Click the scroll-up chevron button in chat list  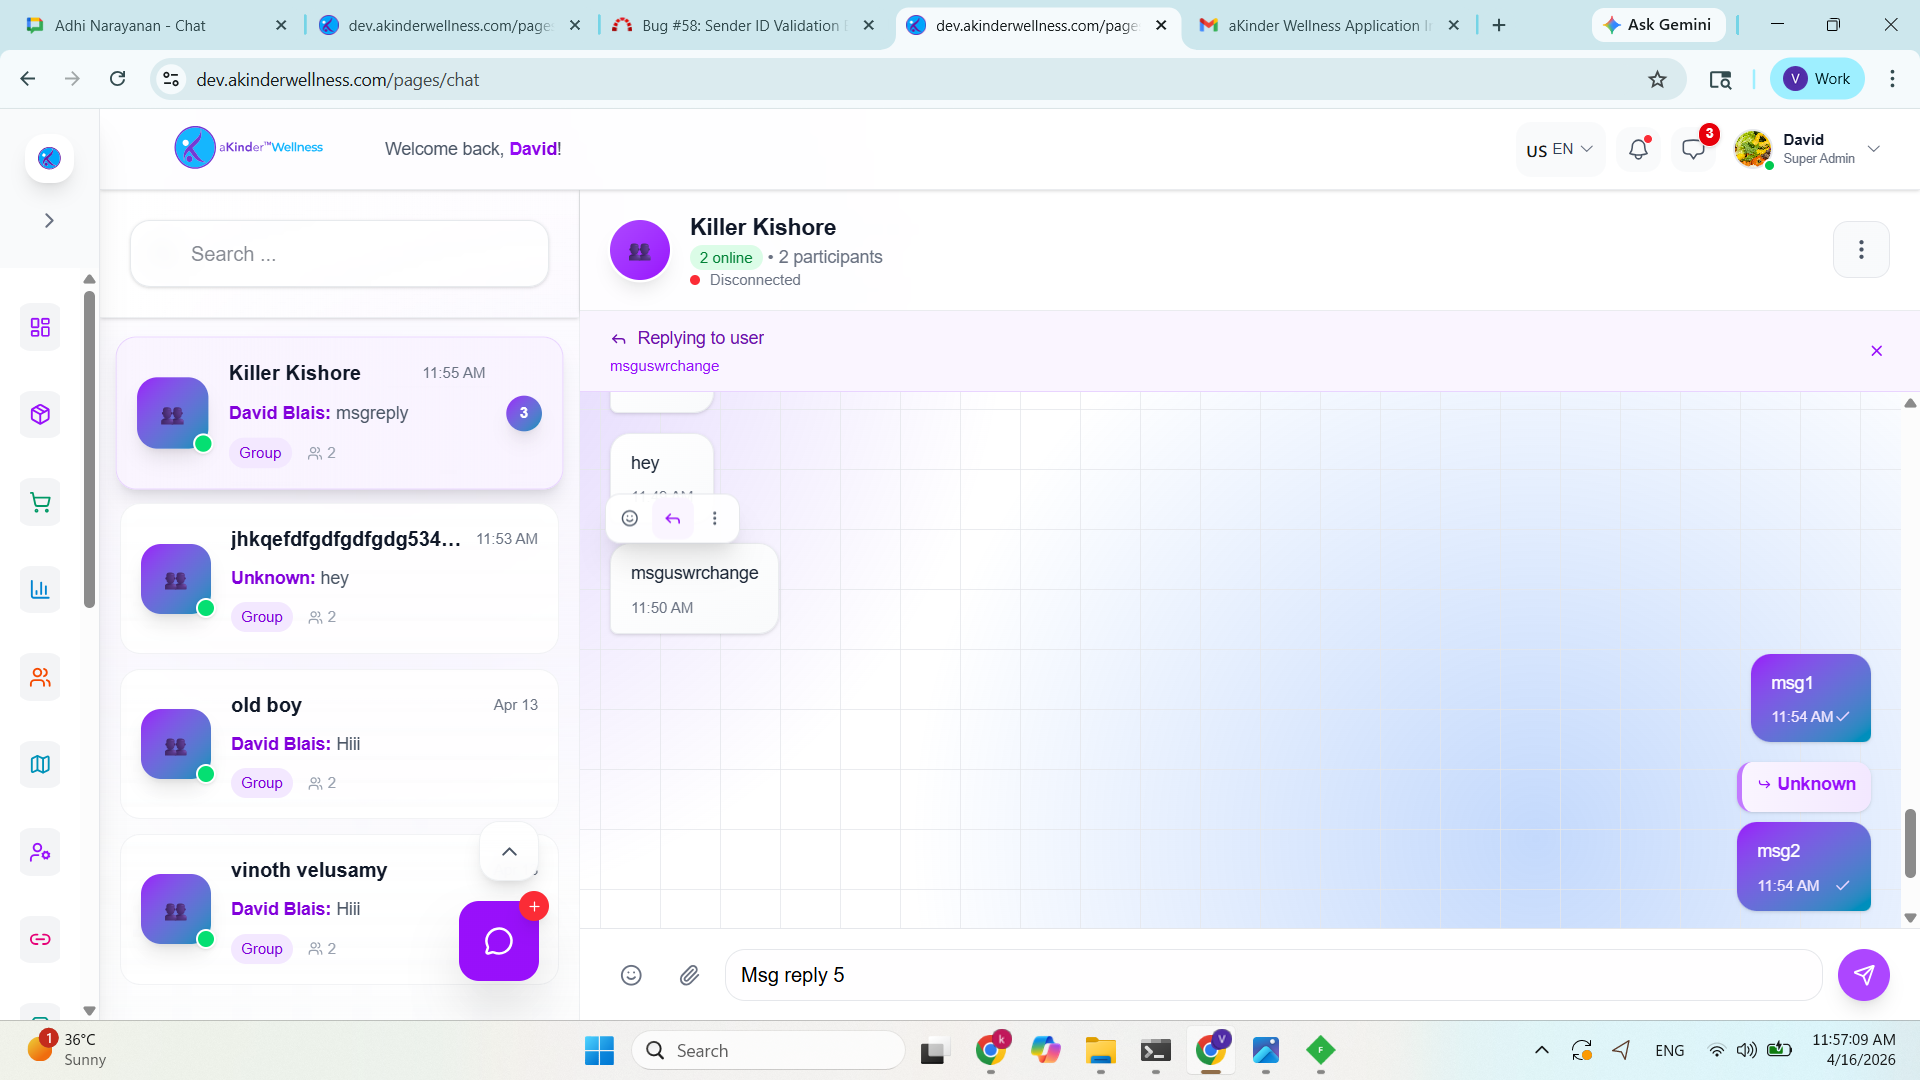pyautogui.click(x=509, y=852)
